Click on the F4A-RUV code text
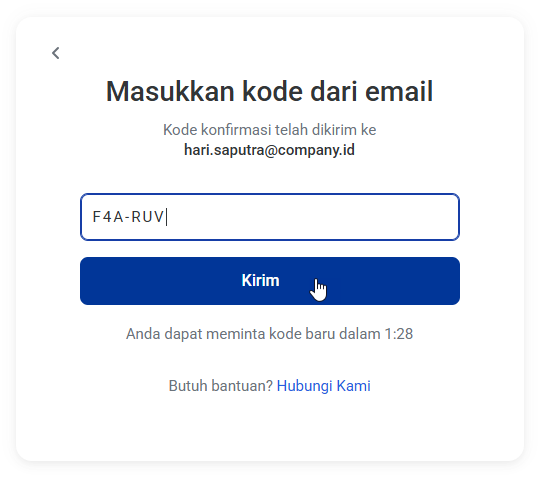Image resolution: width=539 pixels, height=479 pixels. (x=128, y=217)
